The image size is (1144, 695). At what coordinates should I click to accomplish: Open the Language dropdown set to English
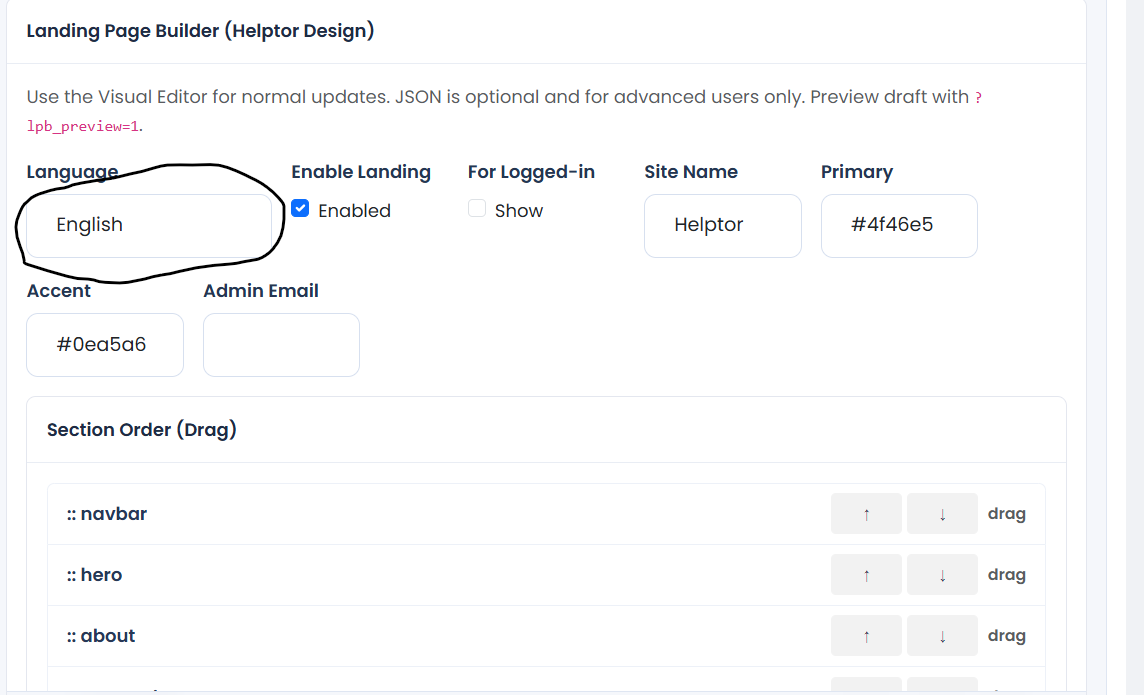(x=149, y=225)
